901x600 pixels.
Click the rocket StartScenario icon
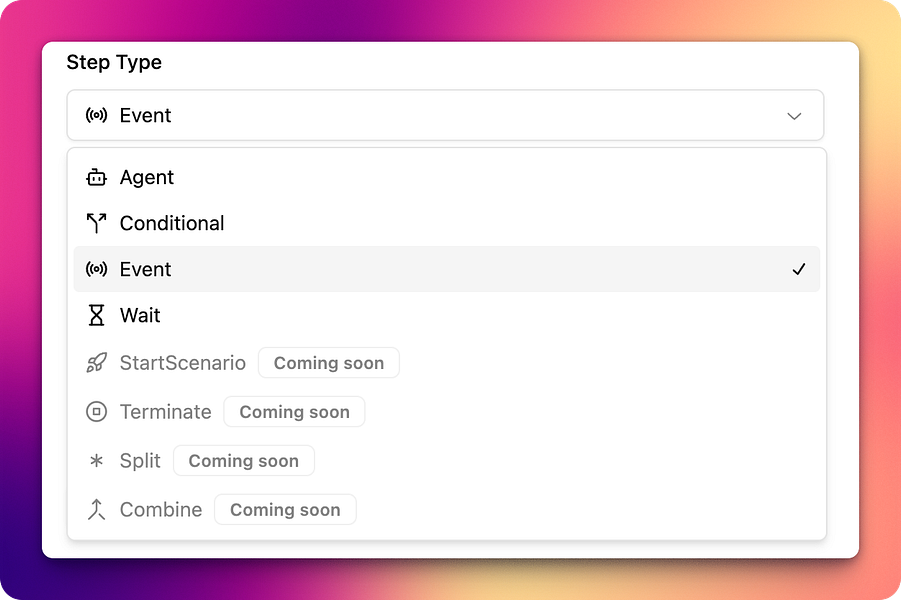(x=96, y=363)
